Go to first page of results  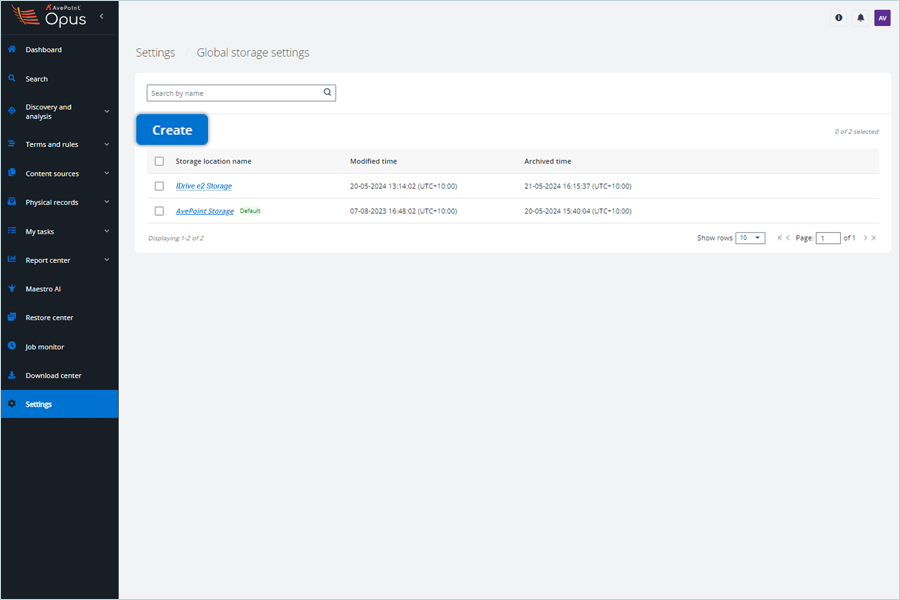[779, 238]
